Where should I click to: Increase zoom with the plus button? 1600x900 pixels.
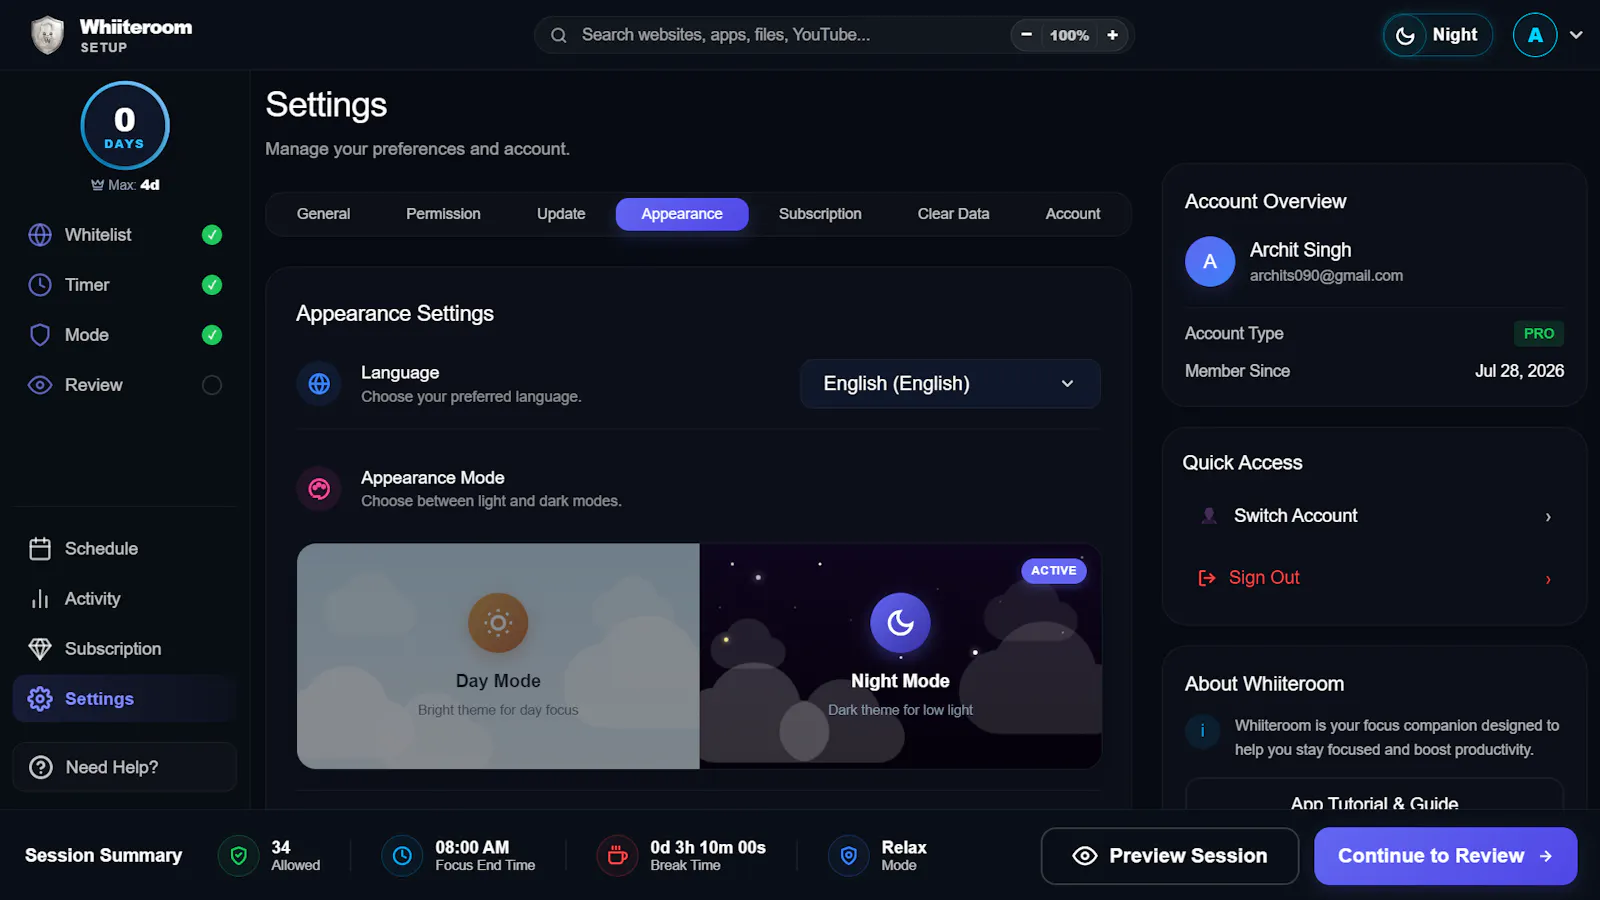1112,35
